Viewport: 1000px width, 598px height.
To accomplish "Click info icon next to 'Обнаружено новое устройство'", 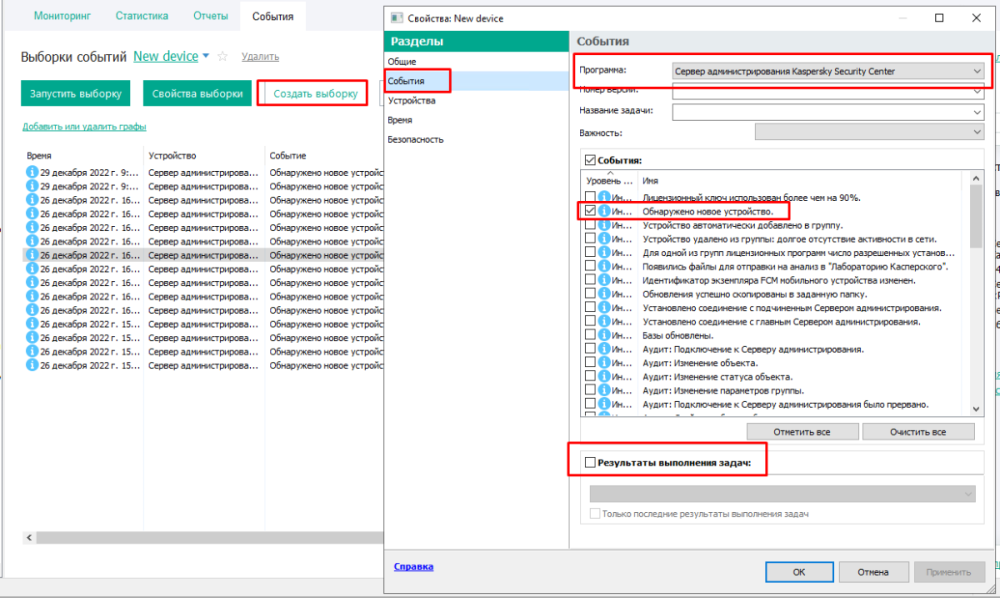I will [604, 212].
